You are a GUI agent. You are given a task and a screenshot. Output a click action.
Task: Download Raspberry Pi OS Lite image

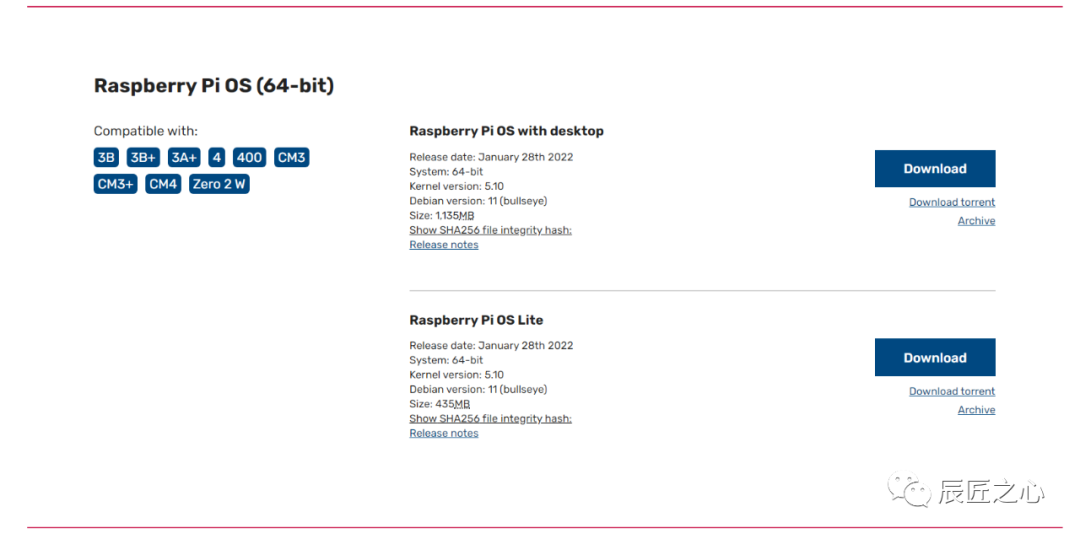[934, 358]
